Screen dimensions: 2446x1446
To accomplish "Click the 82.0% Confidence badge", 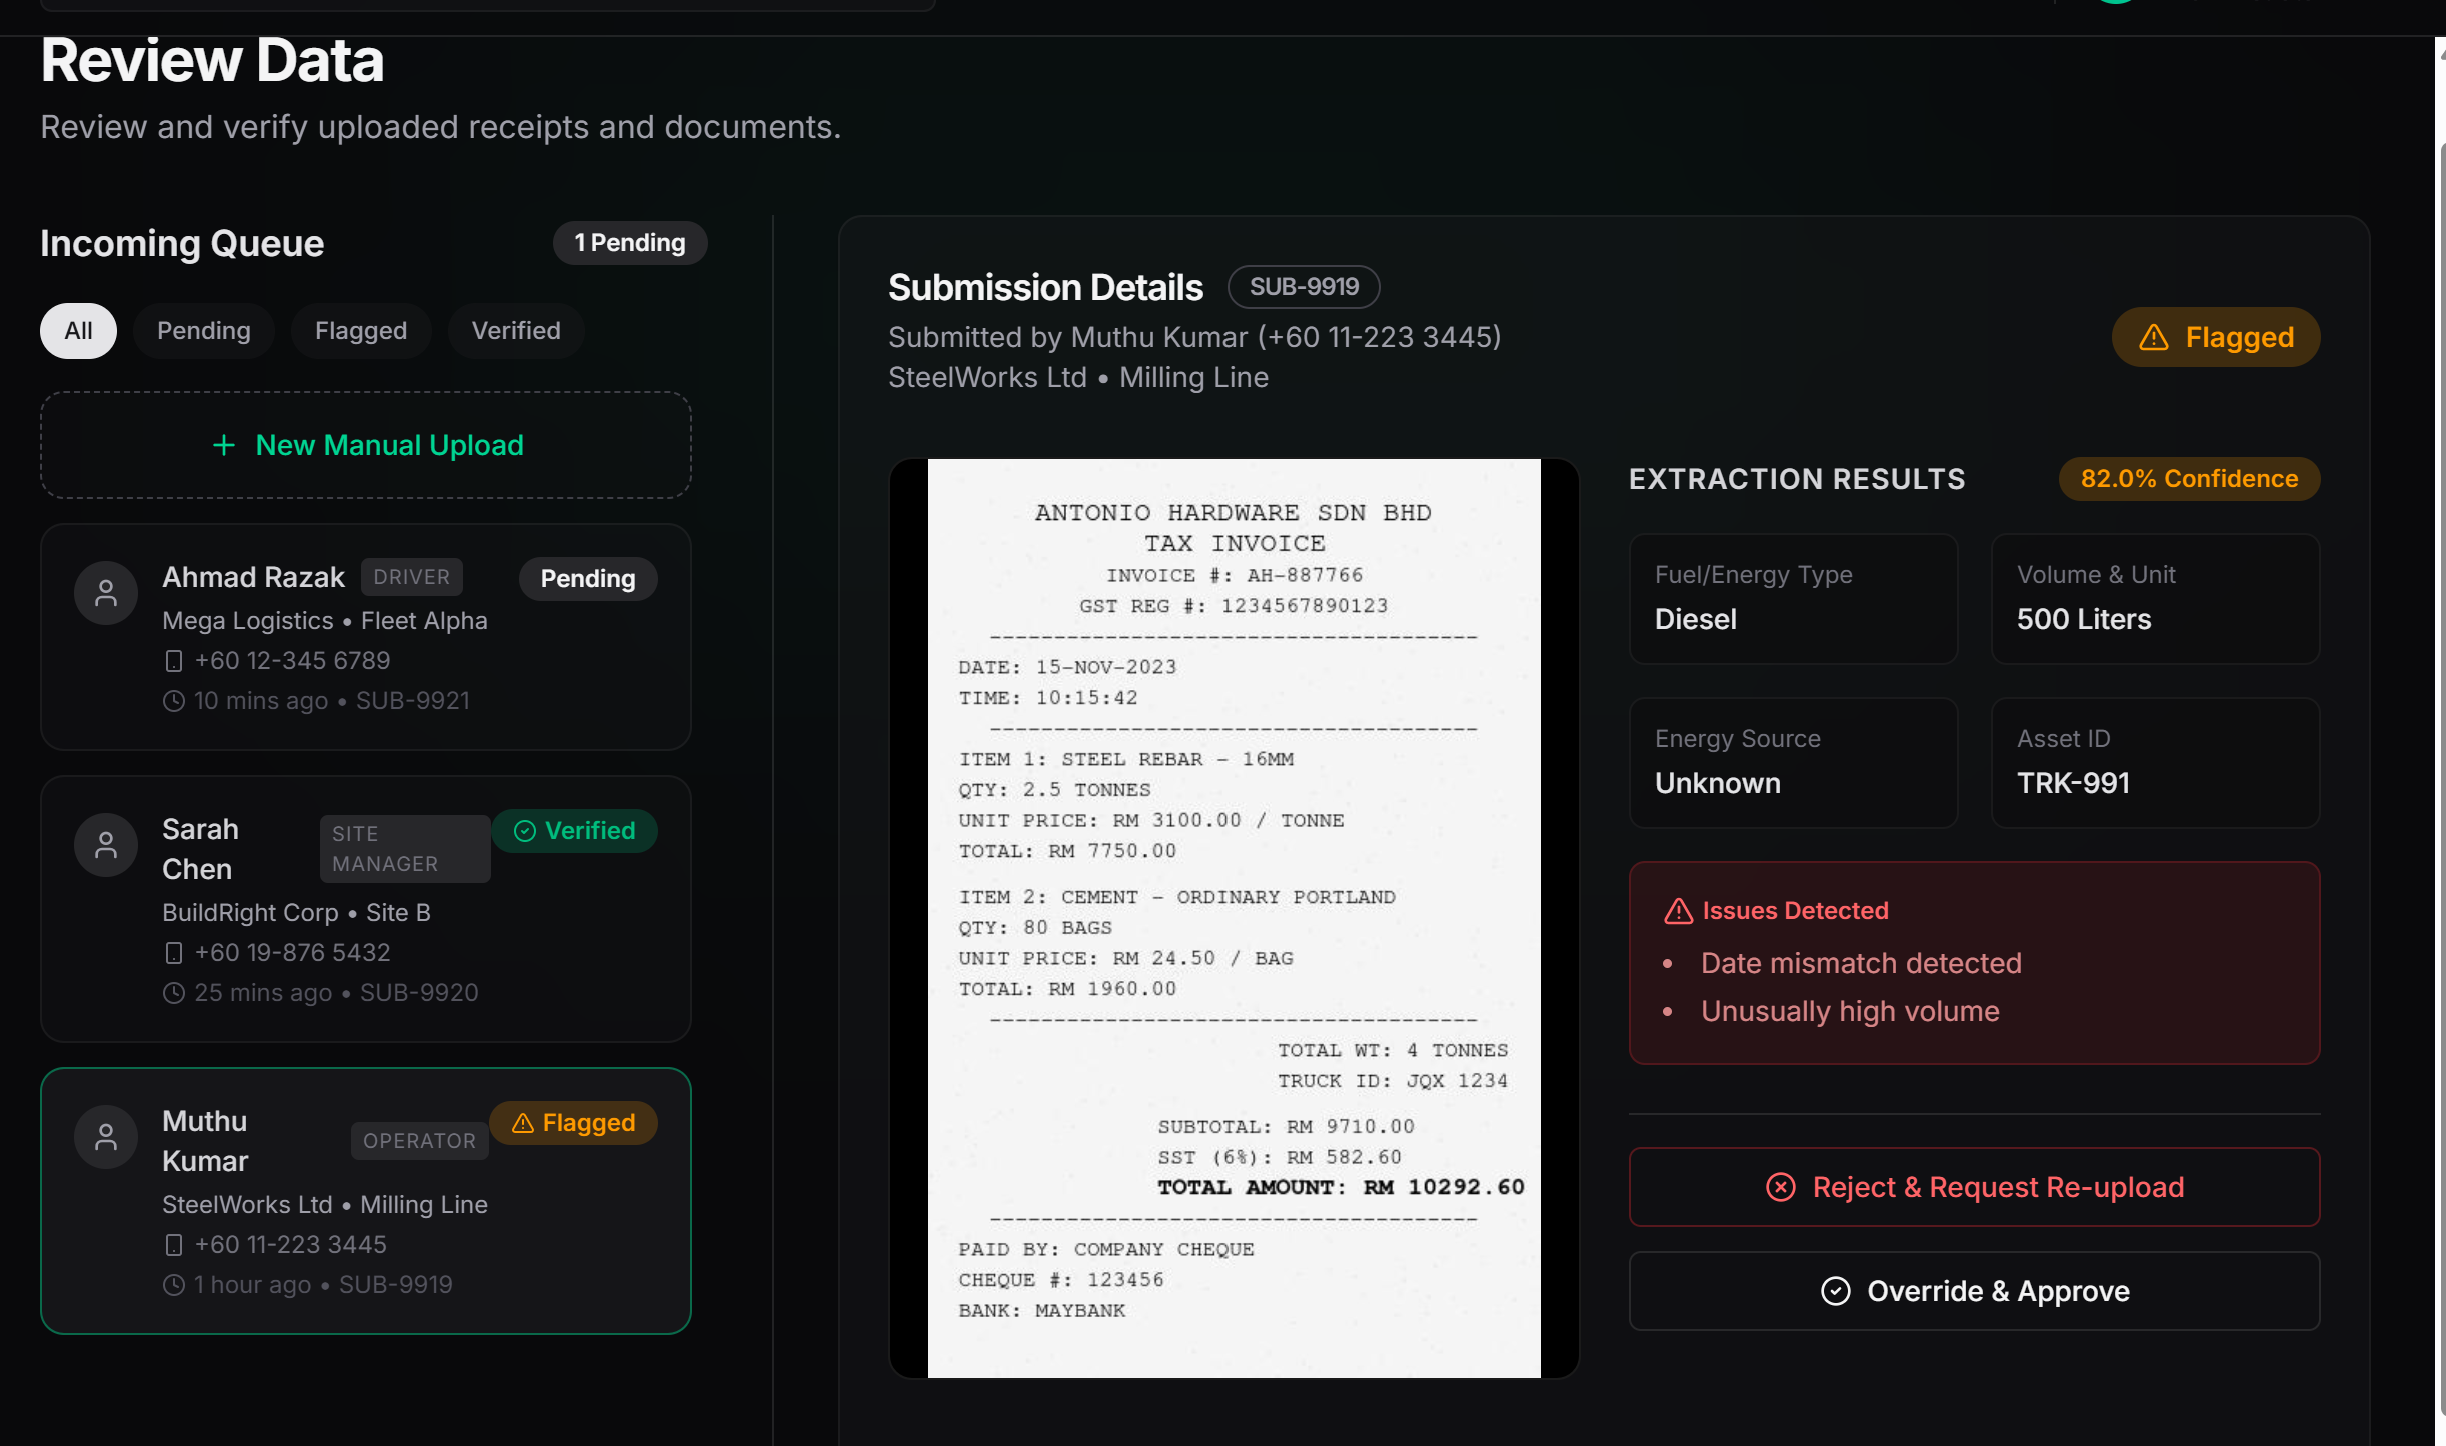I will click(x=2189, y=479).
